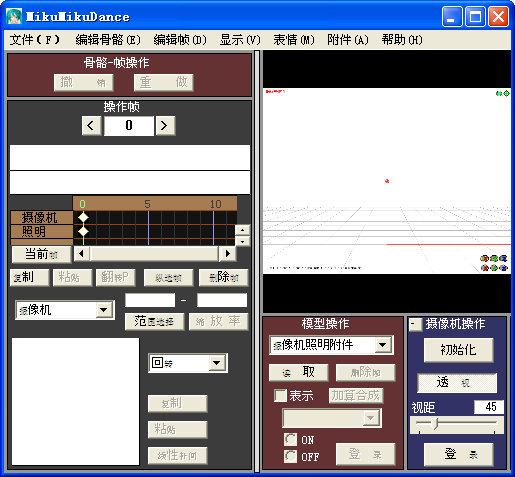Click the track list scroll up arrow
The width and height of the screenshot is (515, 477).
(243, 230)
